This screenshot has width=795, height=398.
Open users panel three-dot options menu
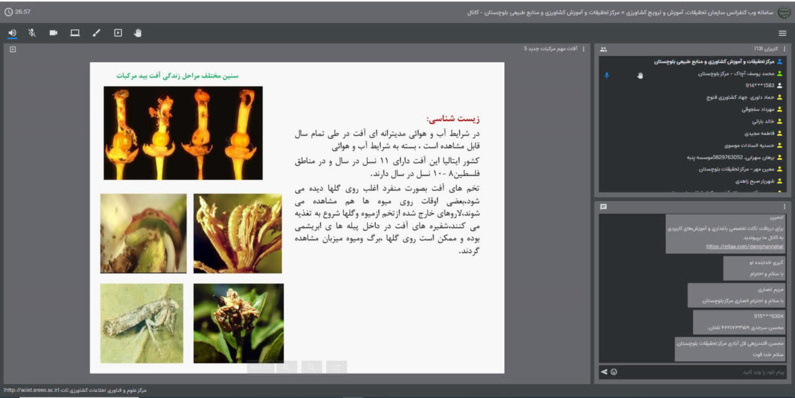pos(784,49)
